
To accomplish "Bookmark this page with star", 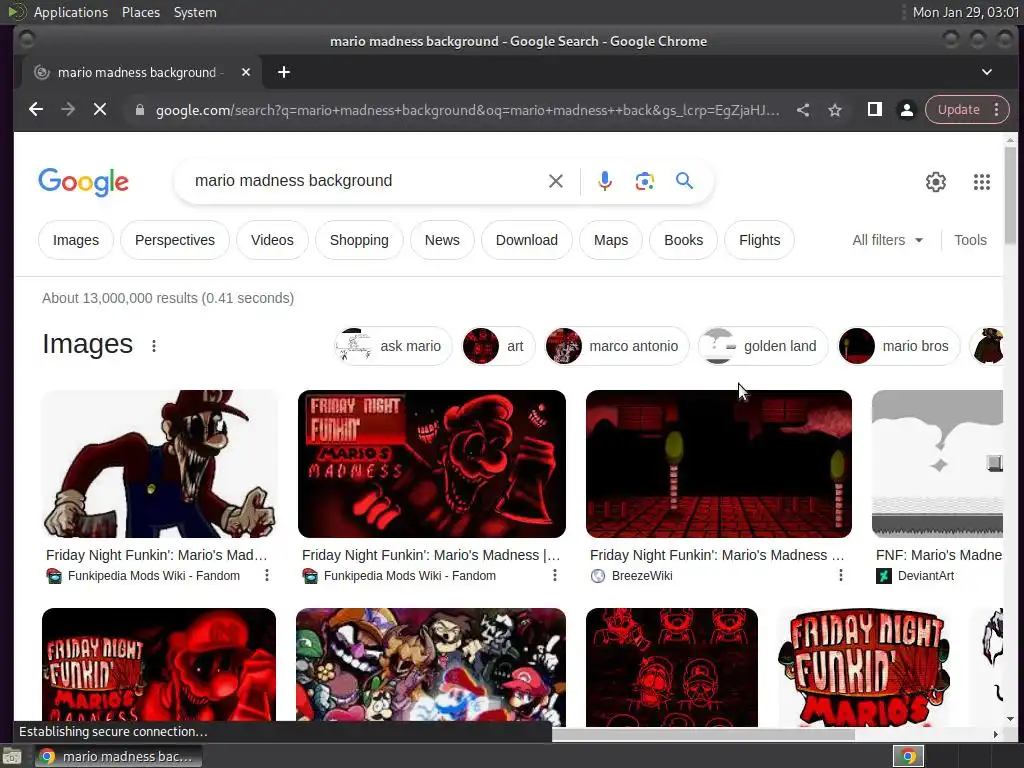I will click(835, 110).
